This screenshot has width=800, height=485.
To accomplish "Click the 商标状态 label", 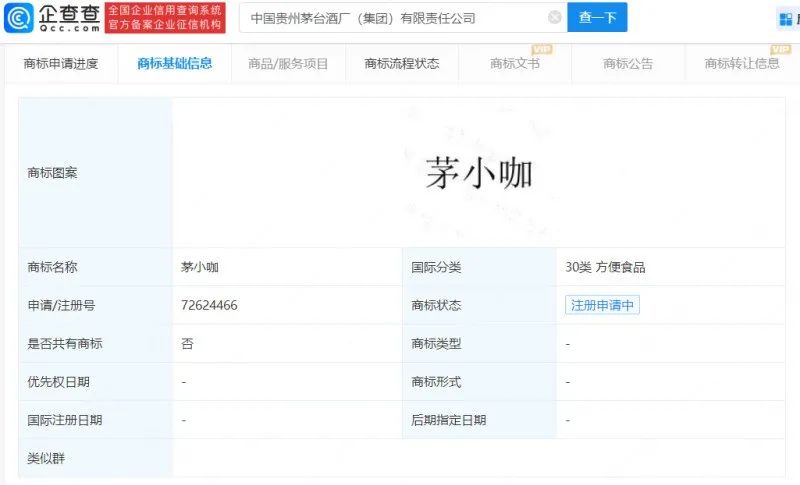I will (436, 305).
